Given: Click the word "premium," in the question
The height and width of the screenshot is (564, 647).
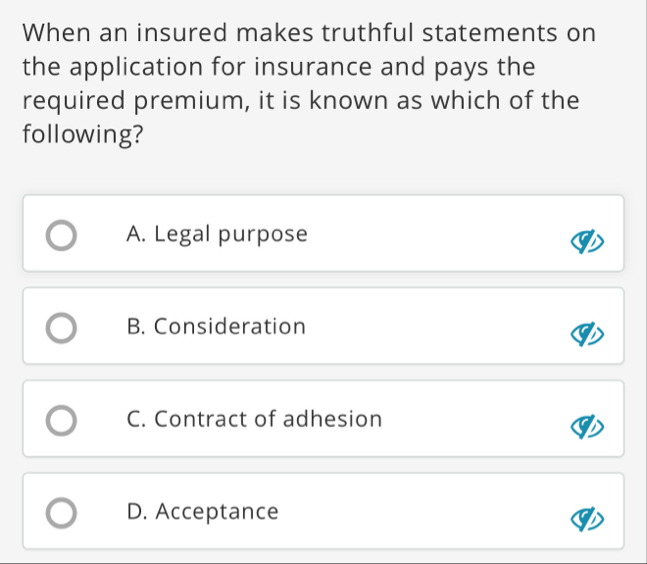Looking at the screenshot, I should (x=192, y=101).
